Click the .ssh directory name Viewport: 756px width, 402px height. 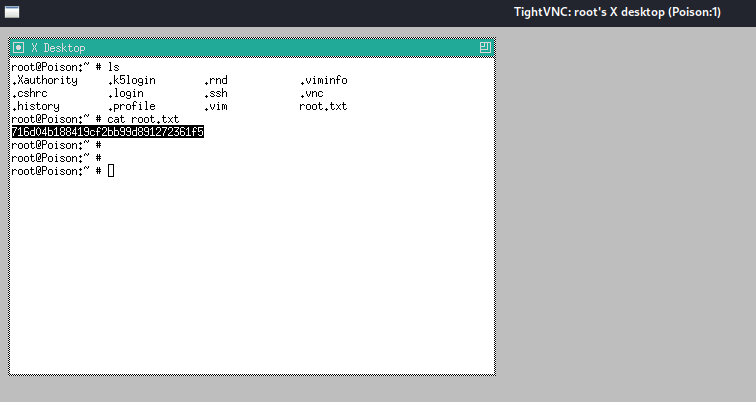216,93
